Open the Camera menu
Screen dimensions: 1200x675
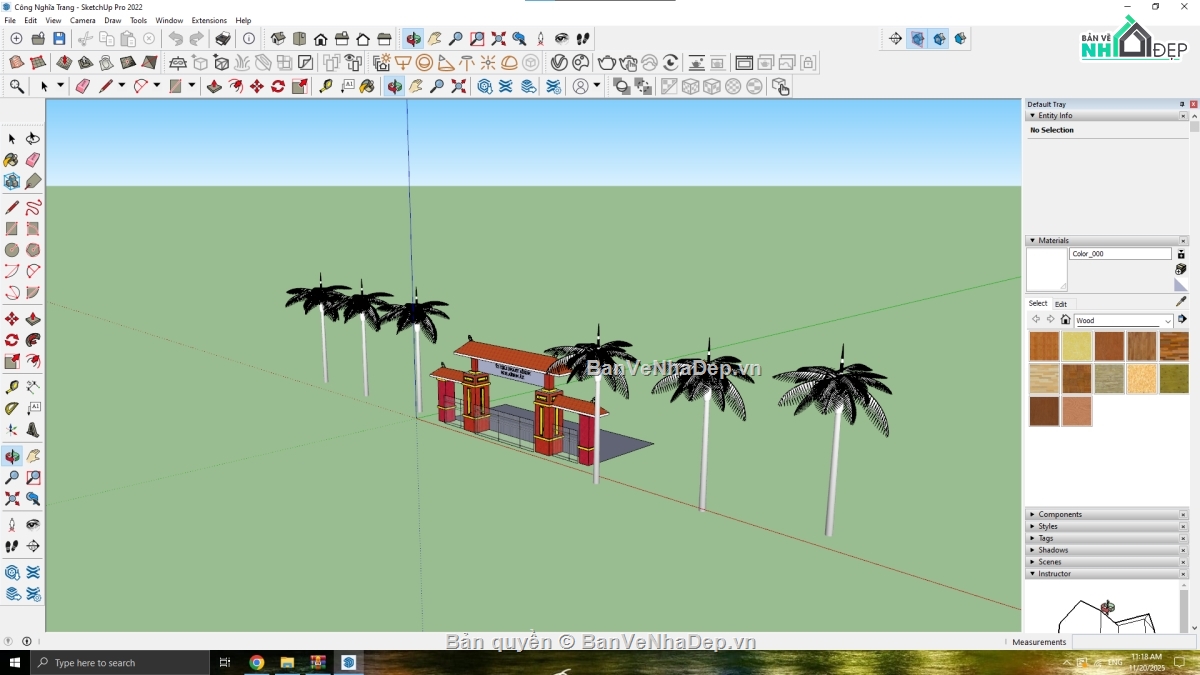point(83,20)
